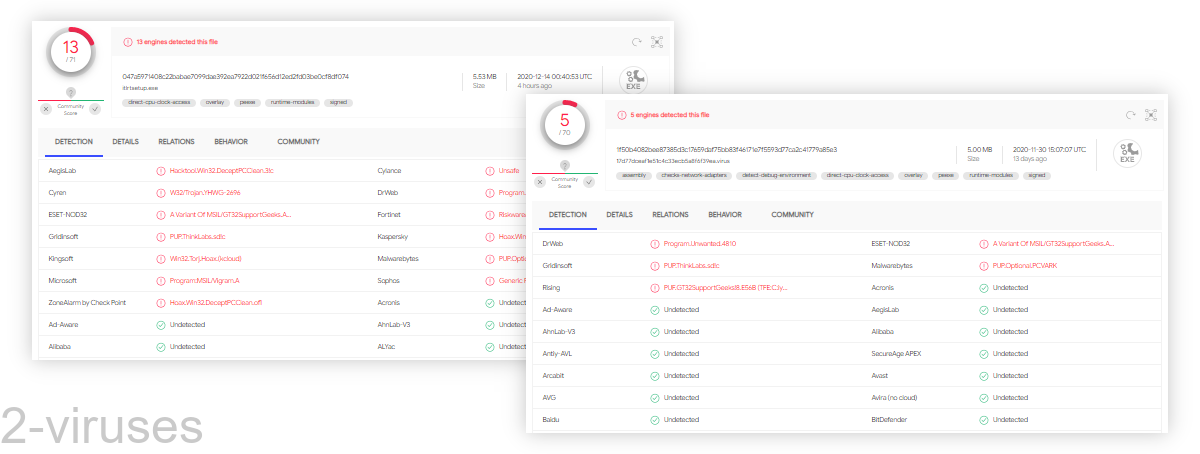Click the 'peexe' tag in the 13/71 report
The height and width of the screenshot is (454, 1200).
tap(247, 102)
